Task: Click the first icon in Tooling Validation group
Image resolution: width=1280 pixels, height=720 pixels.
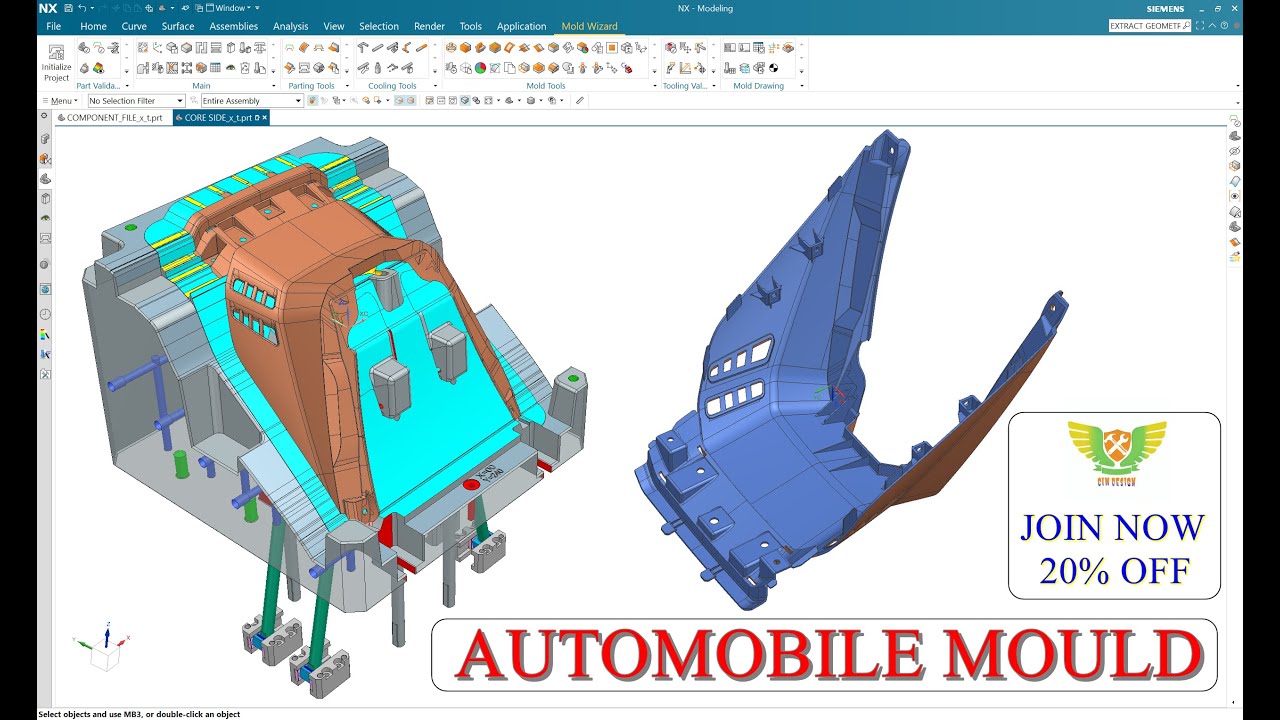Action: coord(671,48)
